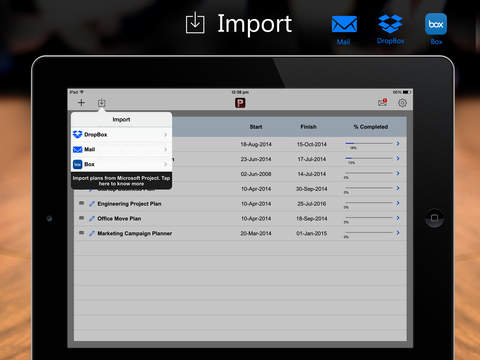
Task: Open details chevron for 30-Sep-2014 finish row
Action: 398,188
